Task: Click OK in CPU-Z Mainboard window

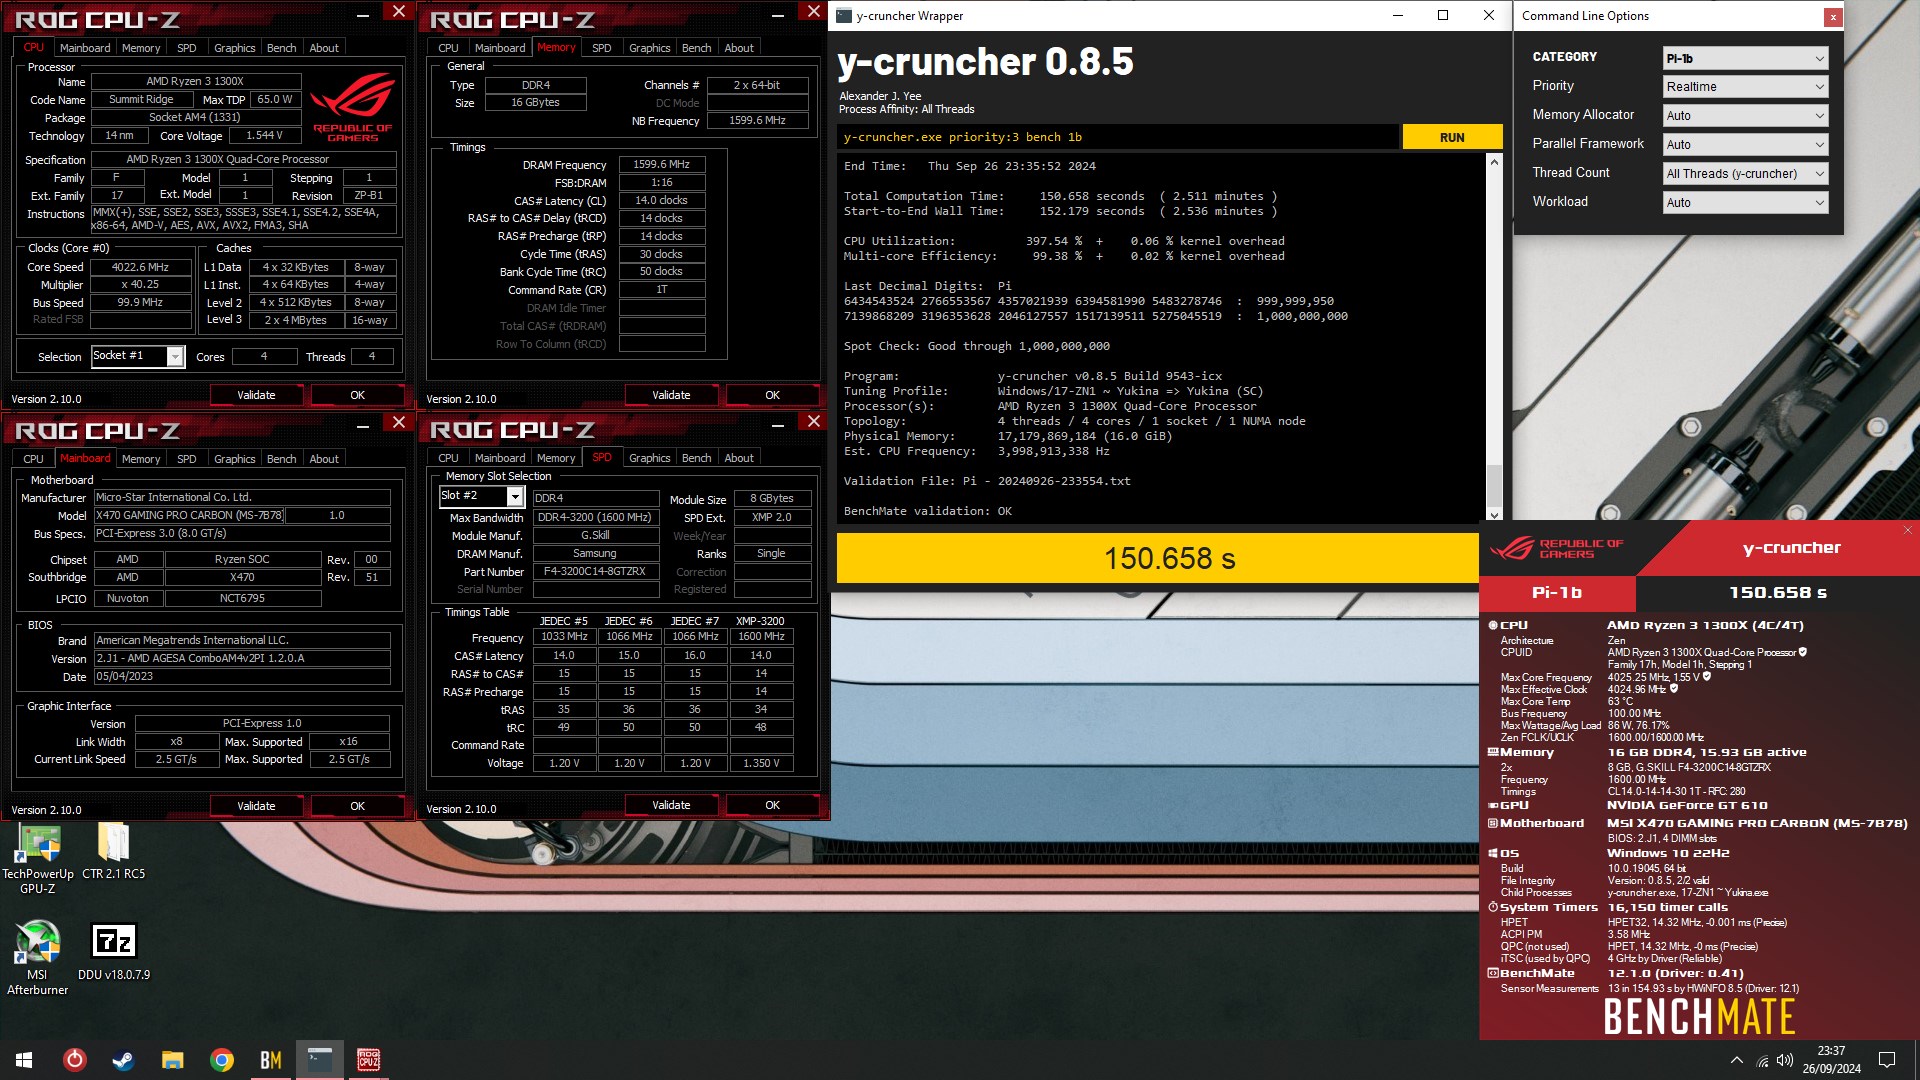Action: 357,806
